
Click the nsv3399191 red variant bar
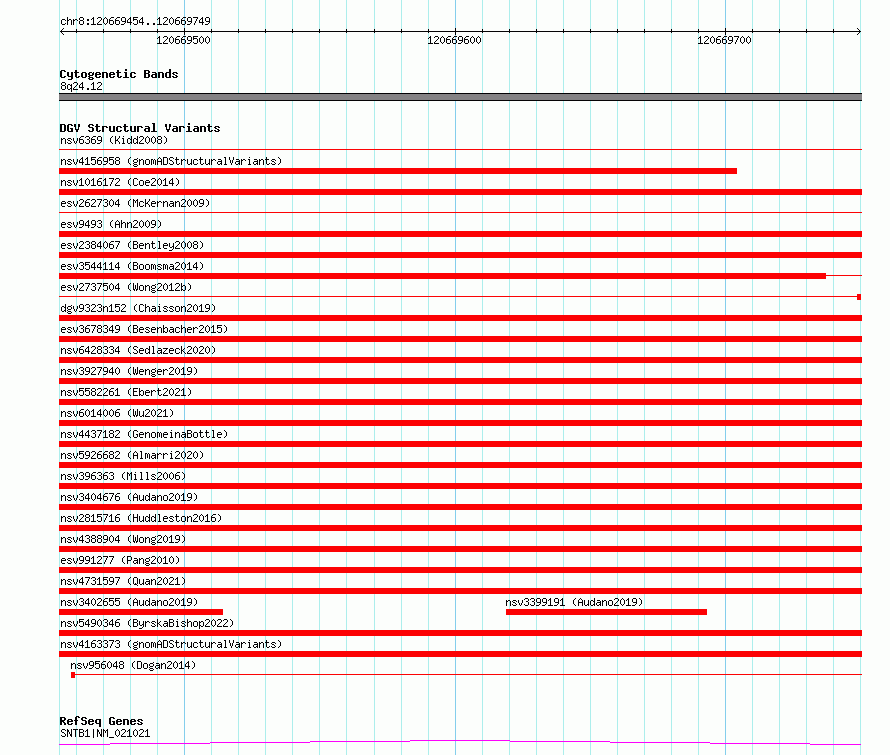(606, 612)
